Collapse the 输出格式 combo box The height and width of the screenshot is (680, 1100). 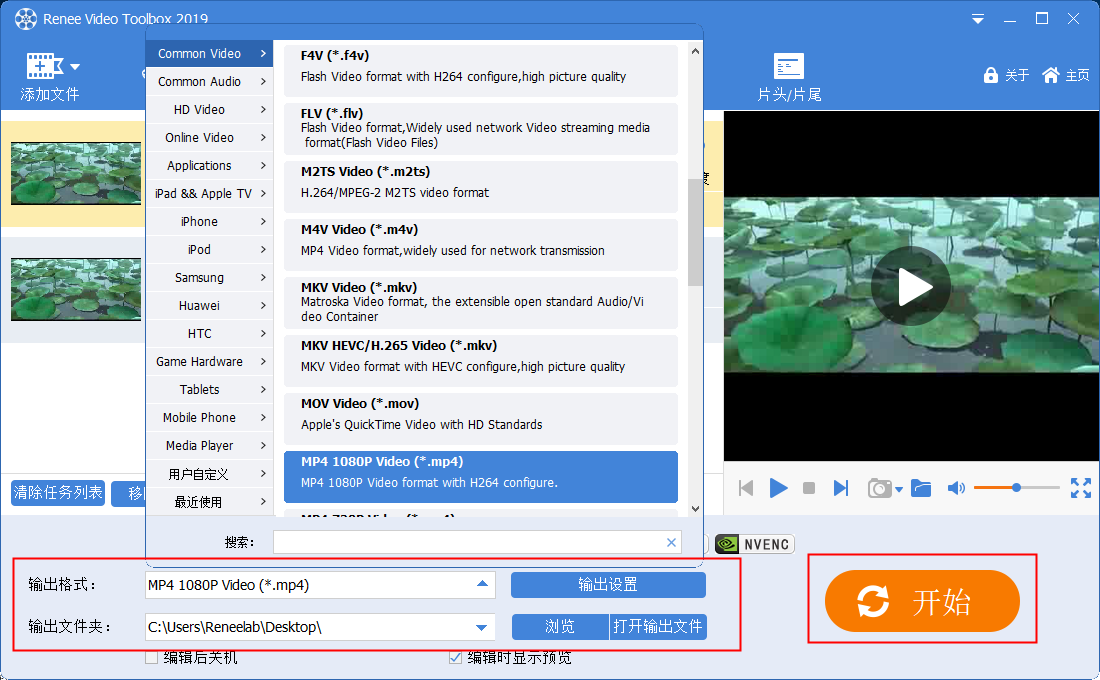(x=482, y=584)
